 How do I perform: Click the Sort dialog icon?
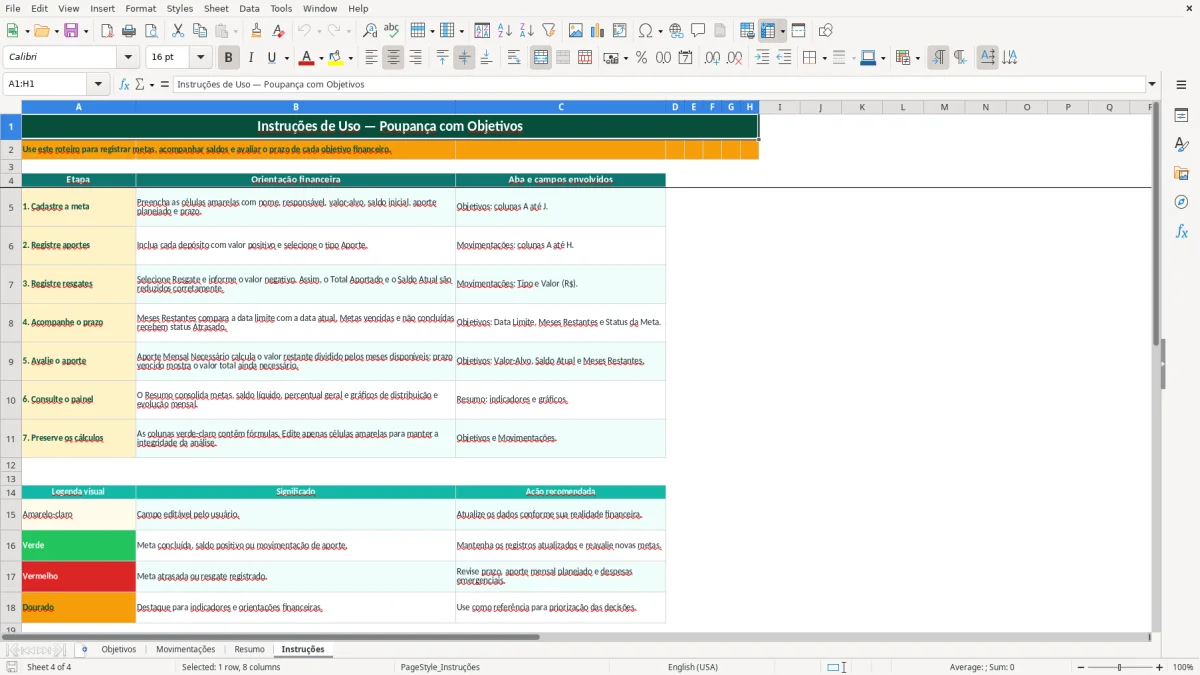pyautogui.click(x=482, y=31)
